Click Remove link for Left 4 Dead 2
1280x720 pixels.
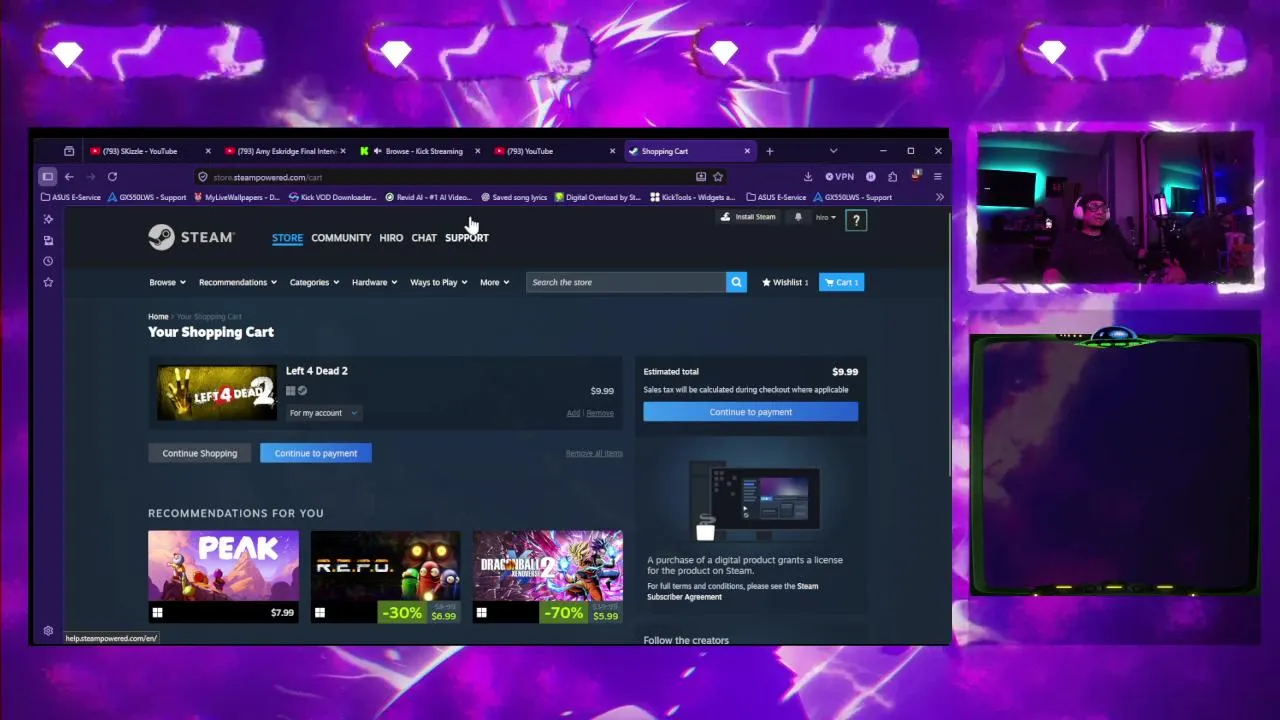(600, 413)
